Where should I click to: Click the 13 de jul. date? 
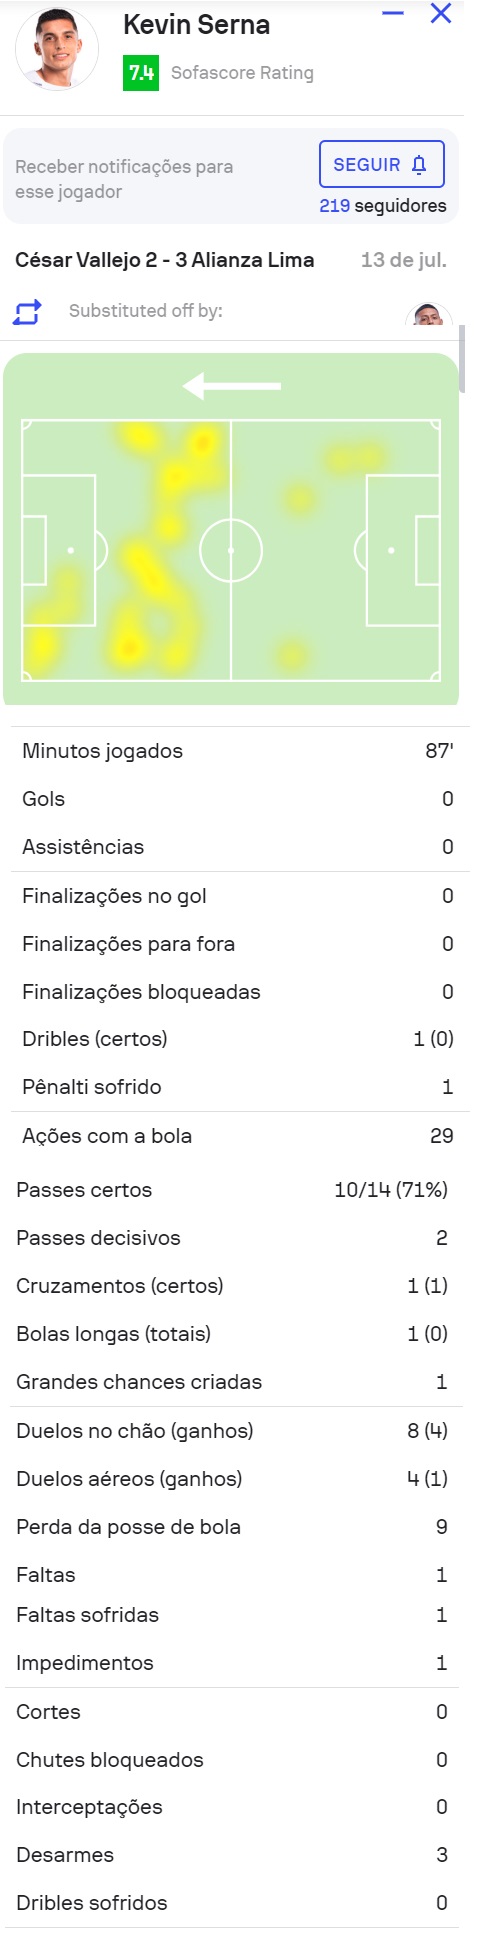pos(404,260)
